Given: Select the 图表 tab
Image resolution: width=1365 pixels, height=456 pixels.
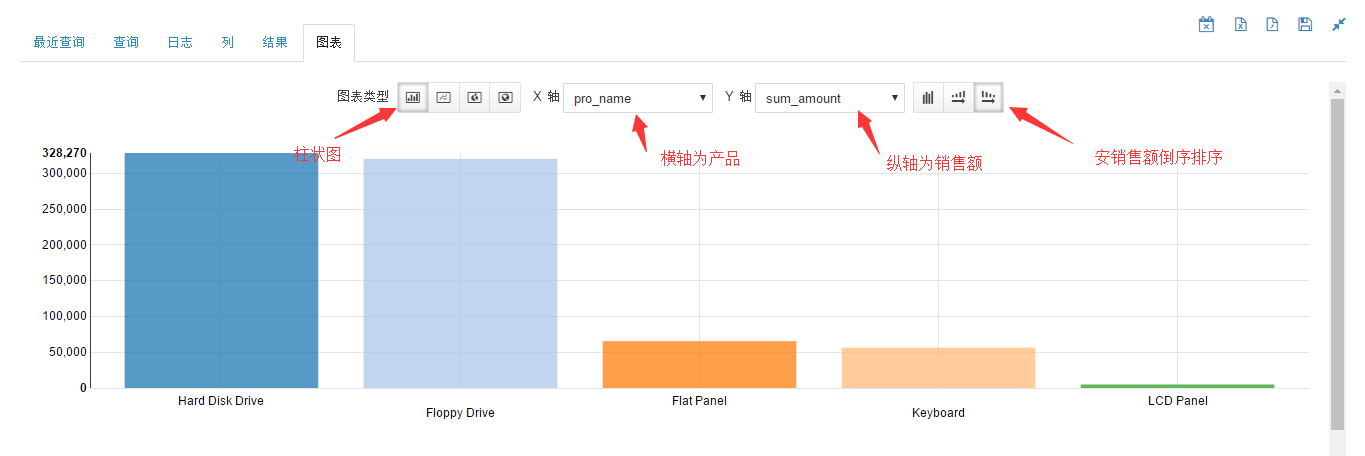Looking at the screenshot, I should click(329, 43).
